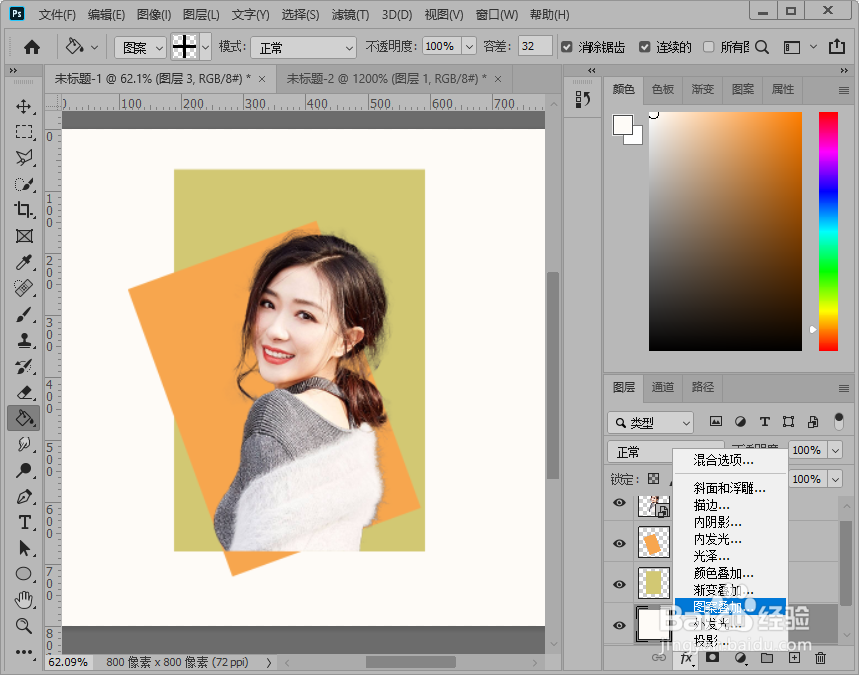Open the tool preset picker arrow

click(x=94, y=47)
